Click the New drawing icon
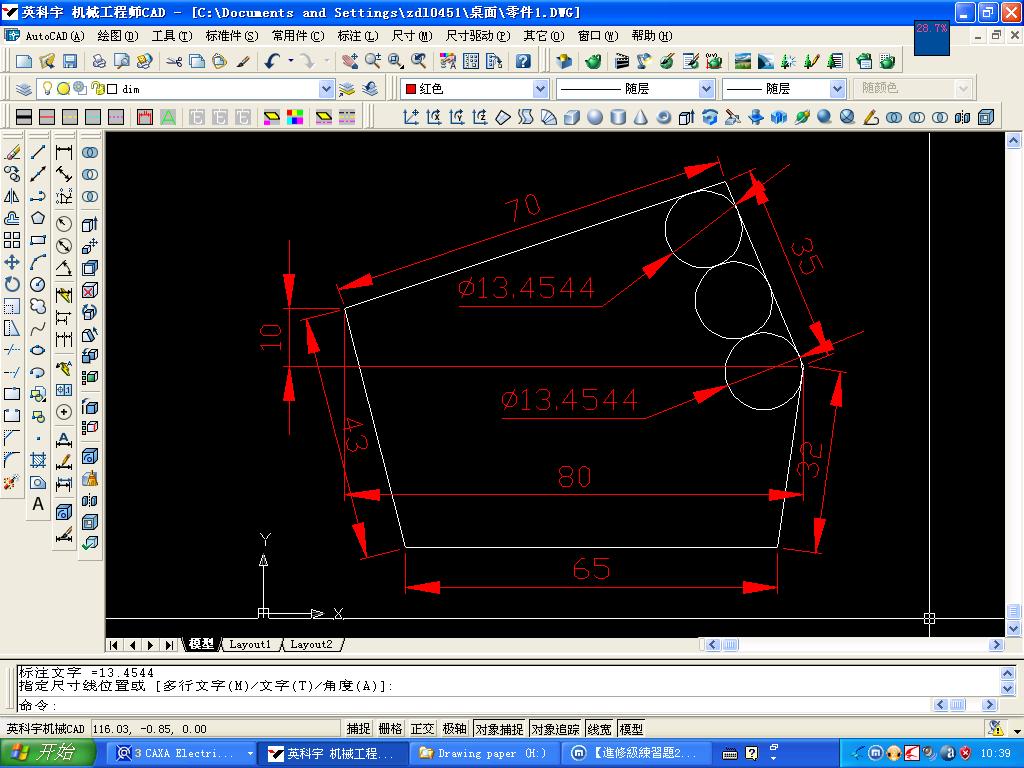The image size is (1024, 768). coord(24,61)
